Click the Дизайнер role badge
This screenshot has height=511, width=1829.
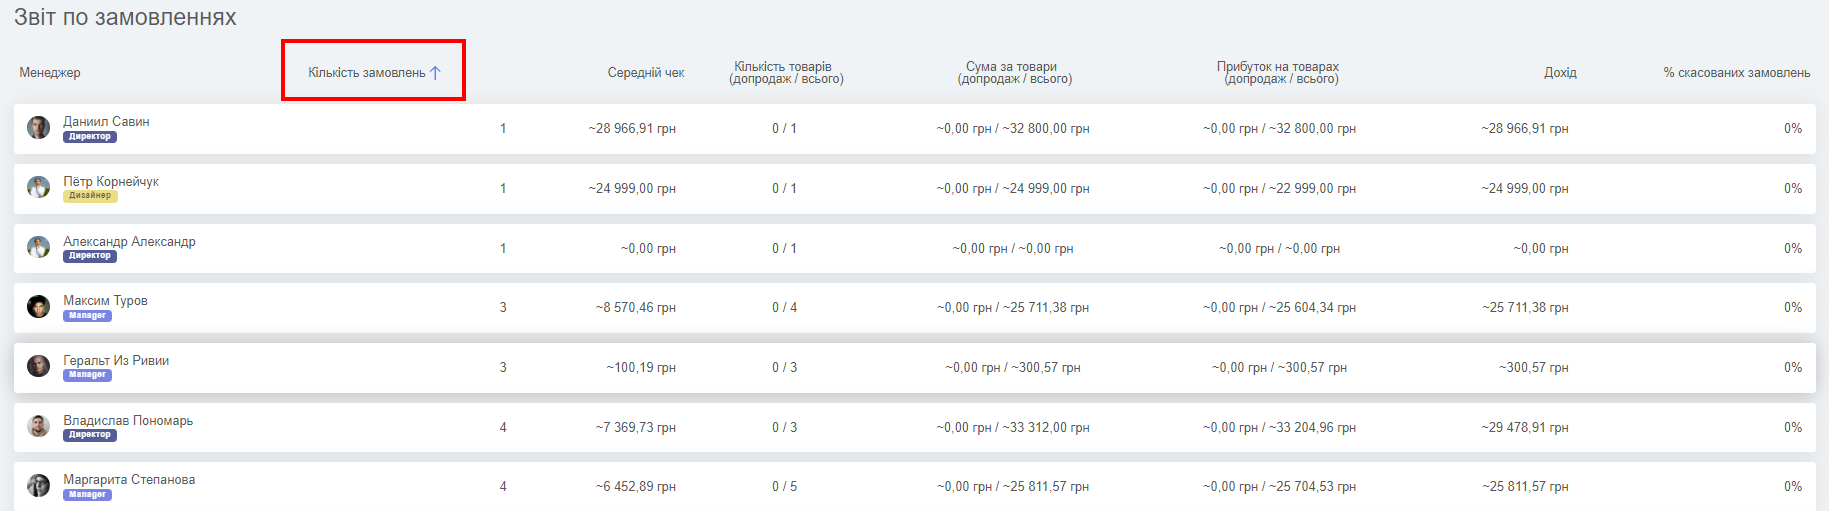(x=90, y=196)
